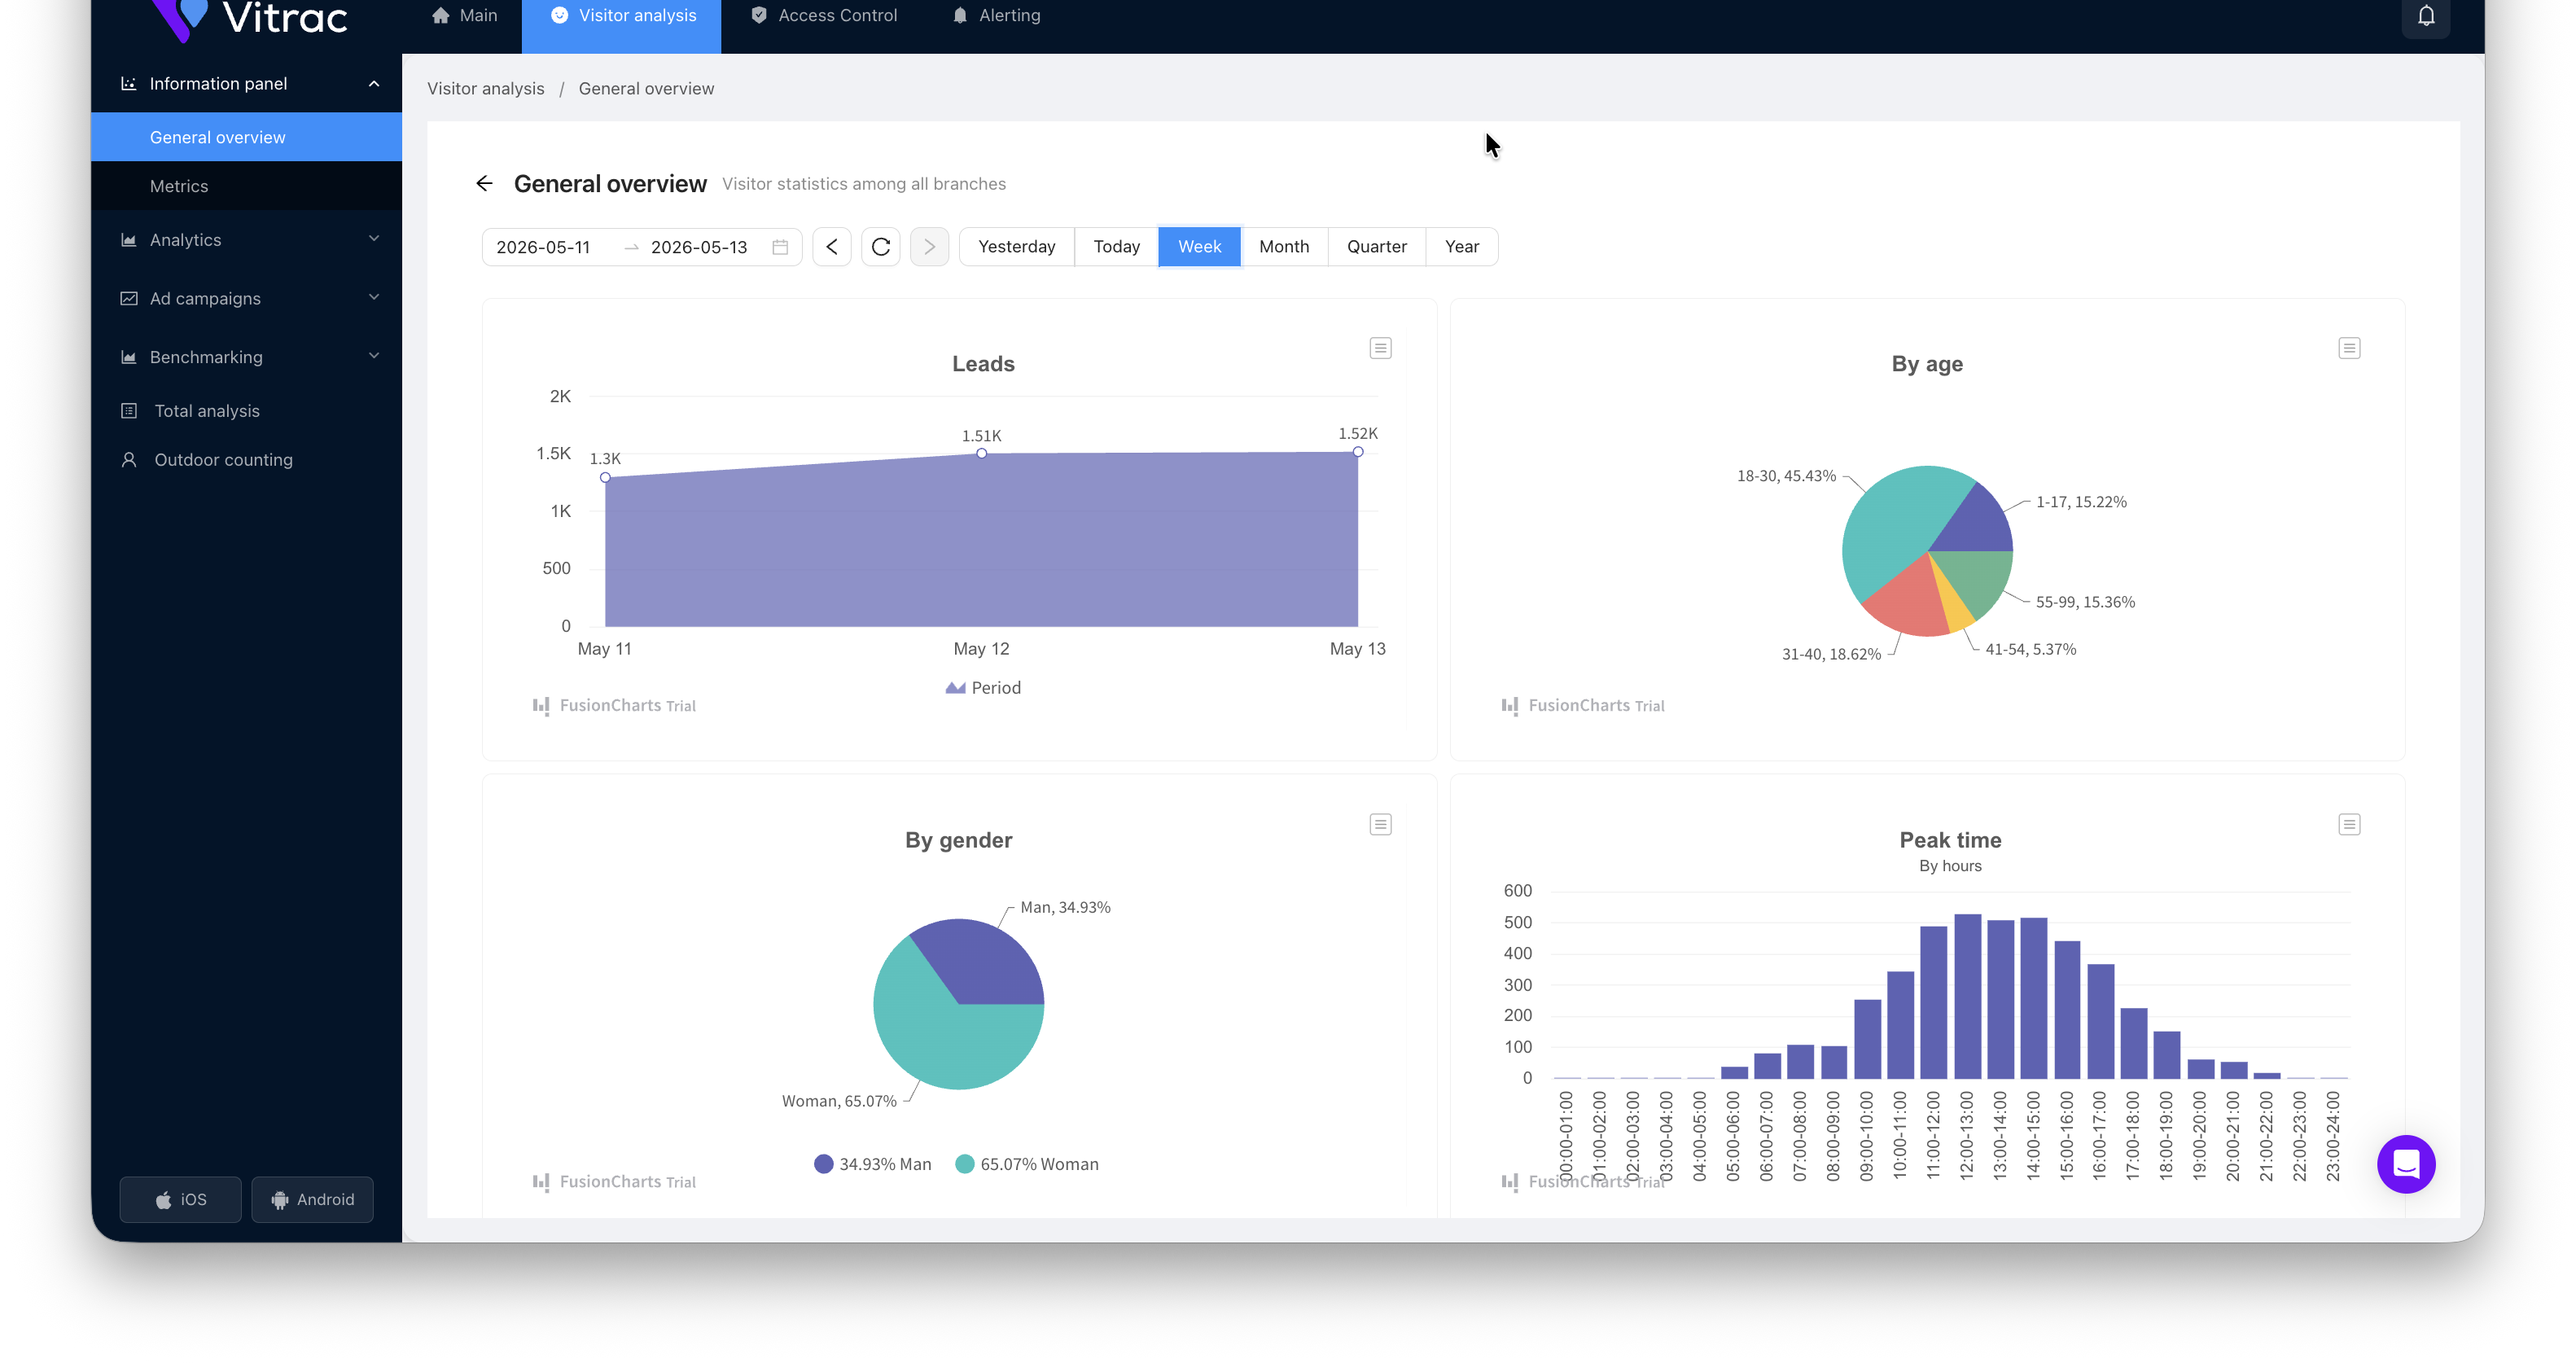Click the Ad campaigns sidebar icon
The height and width of the screenshot is (1363, 2576).
(x=128, y=299)
